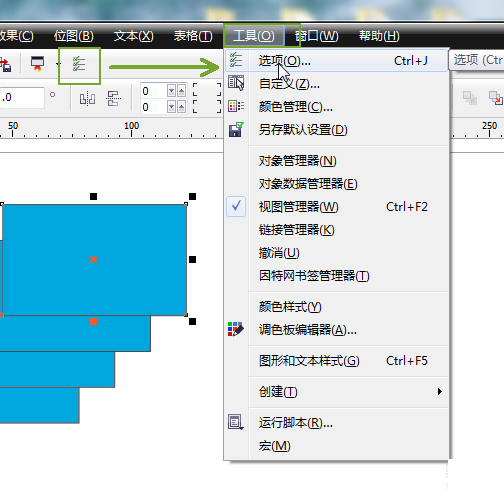This screenshot has width=504, height=504.
Task: Click the red-arrow order icon at far right
Action: [x=496, y=98]
